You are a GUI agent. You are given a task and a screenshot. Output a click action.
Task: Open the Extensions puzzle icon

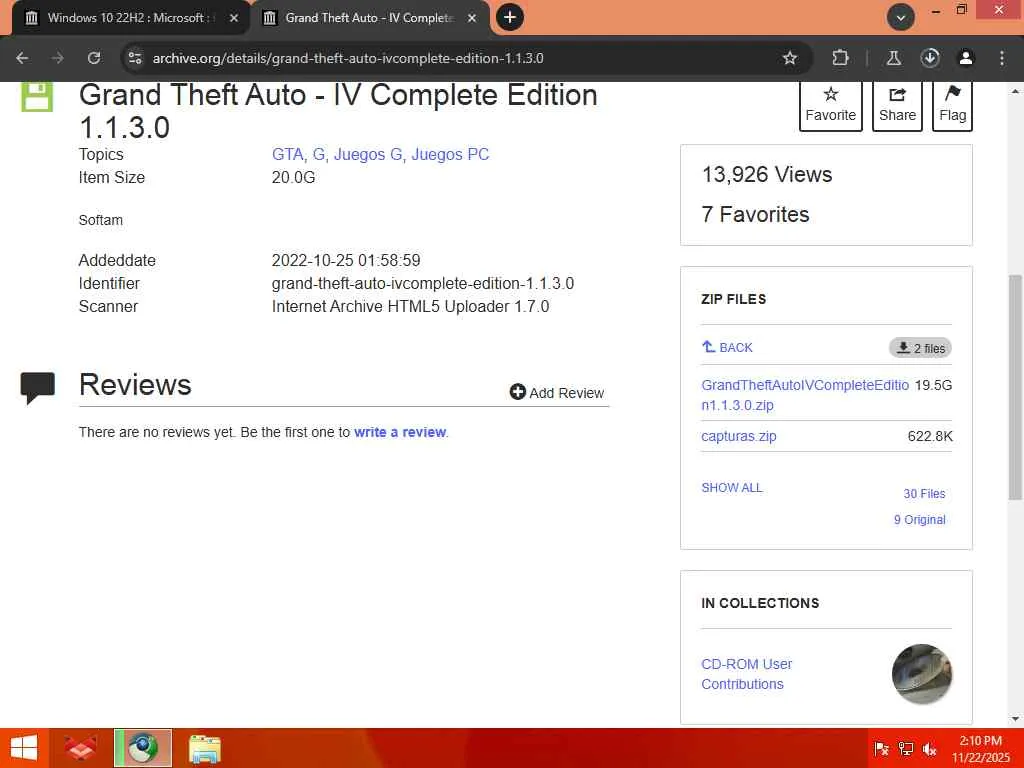840,58
